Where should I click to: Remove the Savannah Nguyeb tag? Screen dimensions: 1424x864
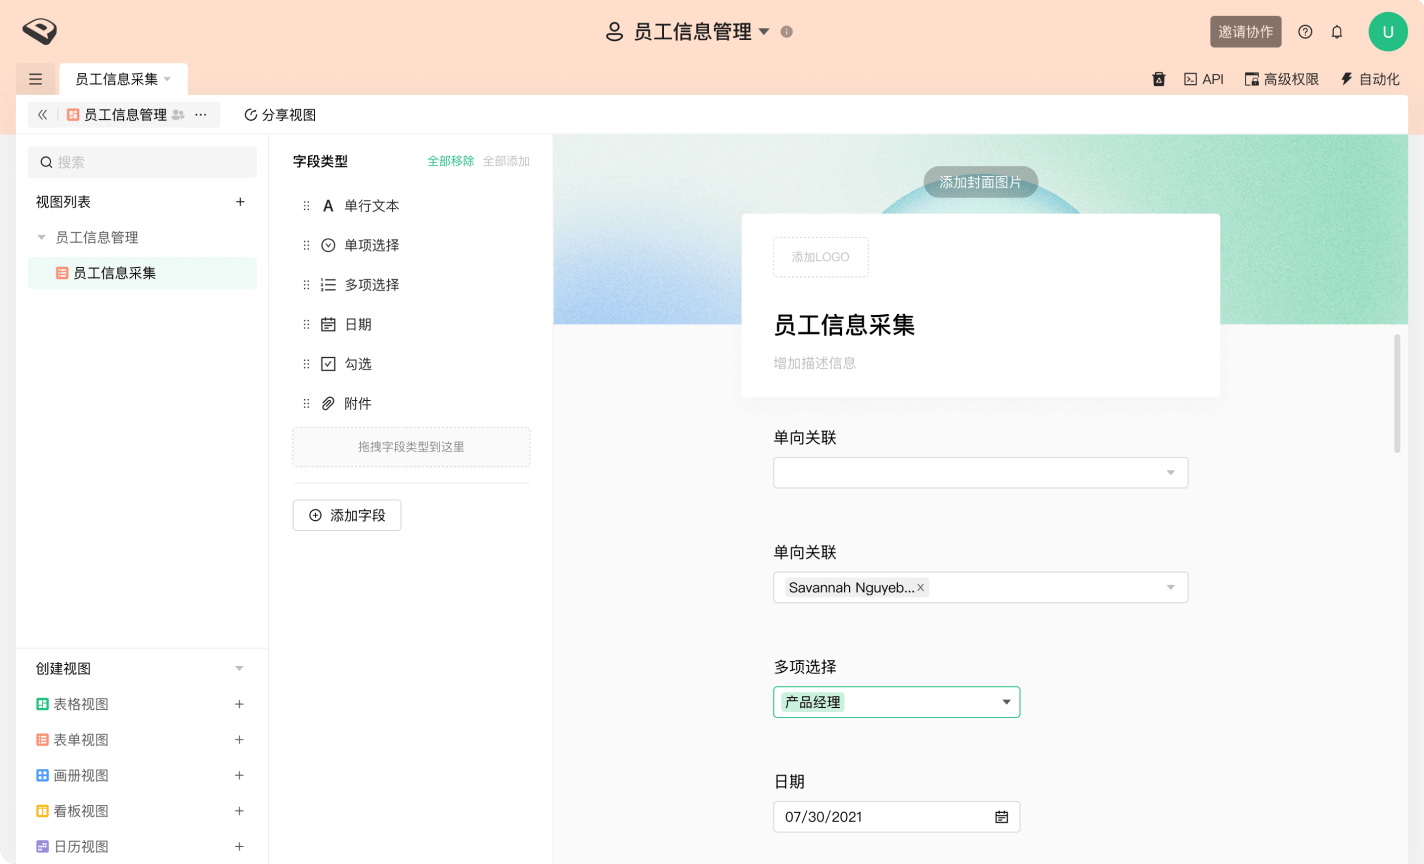pos(921,588)
